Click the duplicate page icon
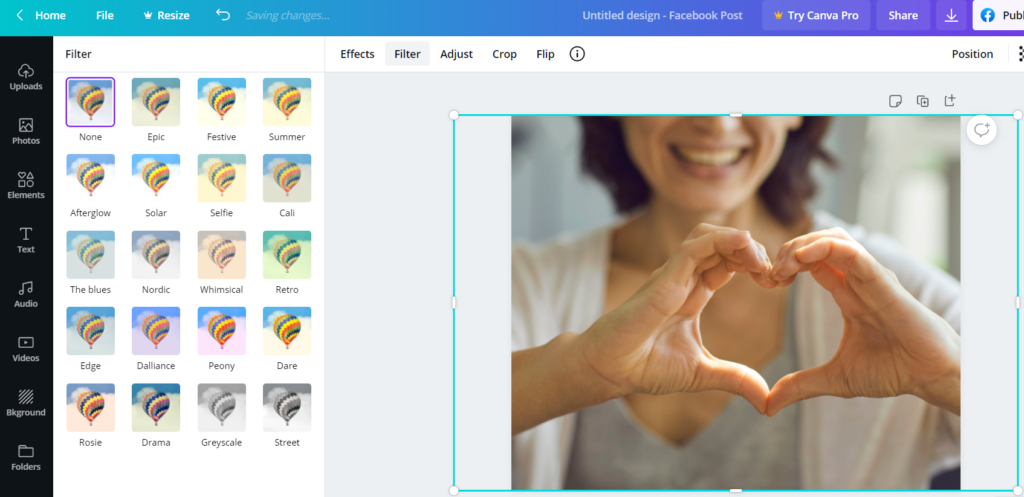Image resolution: width=1024 pixels, height=497 pixels. [x=923, y=101]
